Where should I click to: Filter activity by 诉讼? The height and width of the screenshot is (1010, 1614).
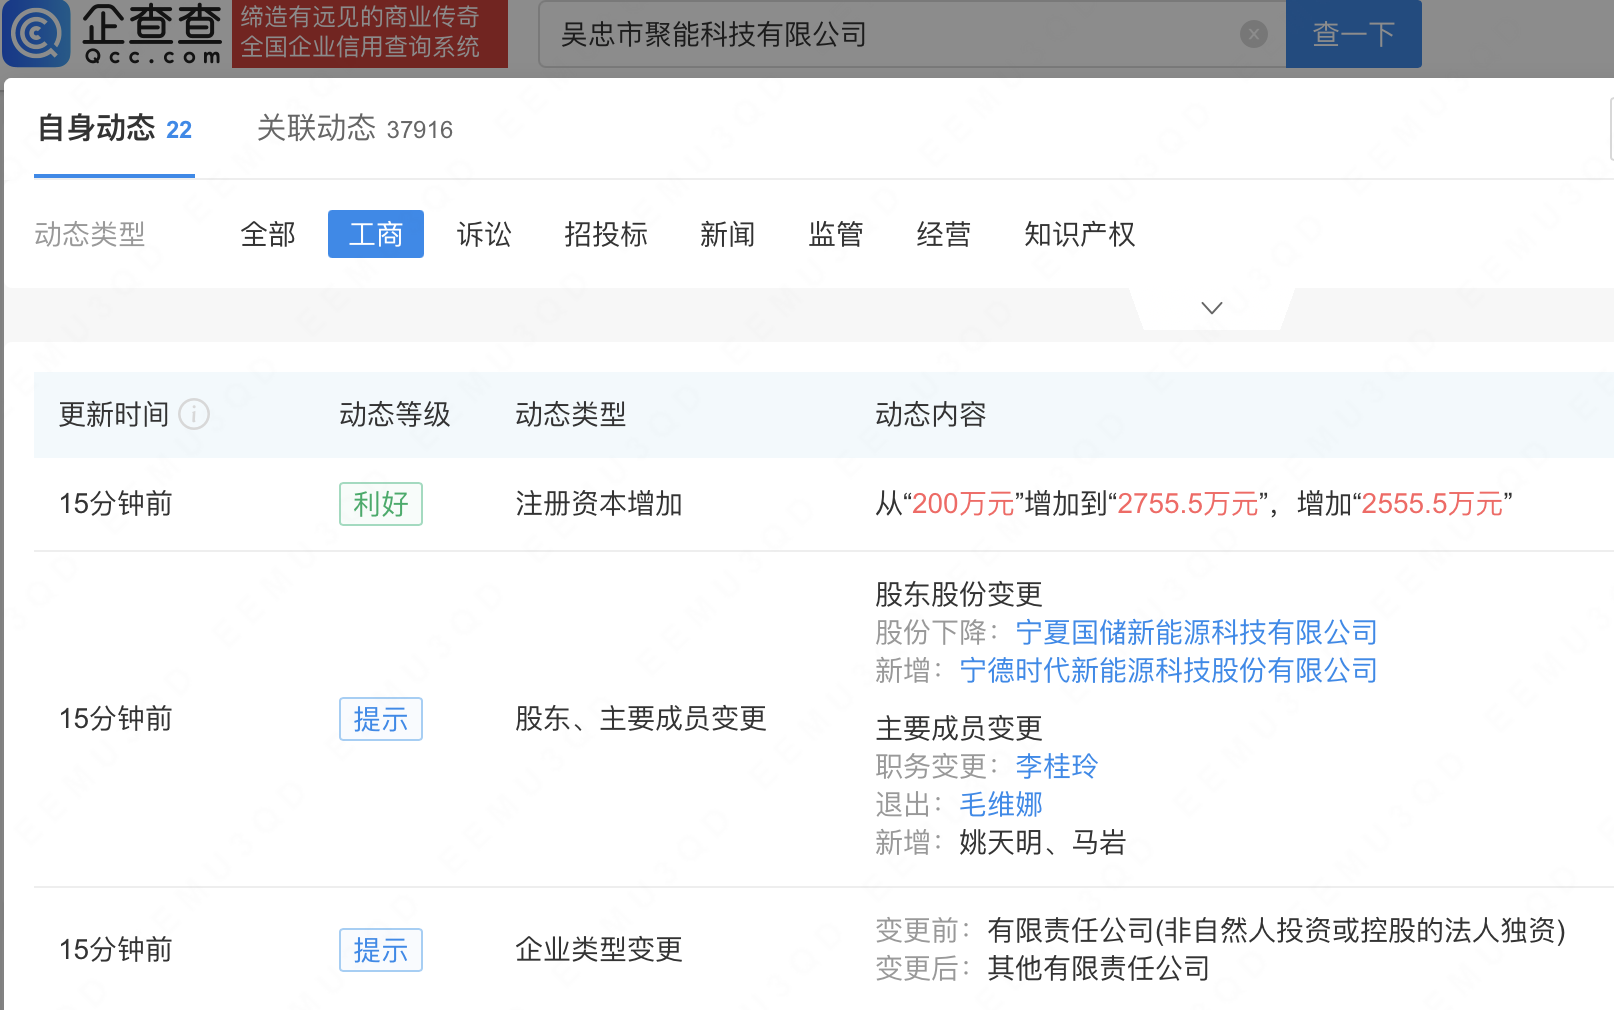[x=484, y=234]
